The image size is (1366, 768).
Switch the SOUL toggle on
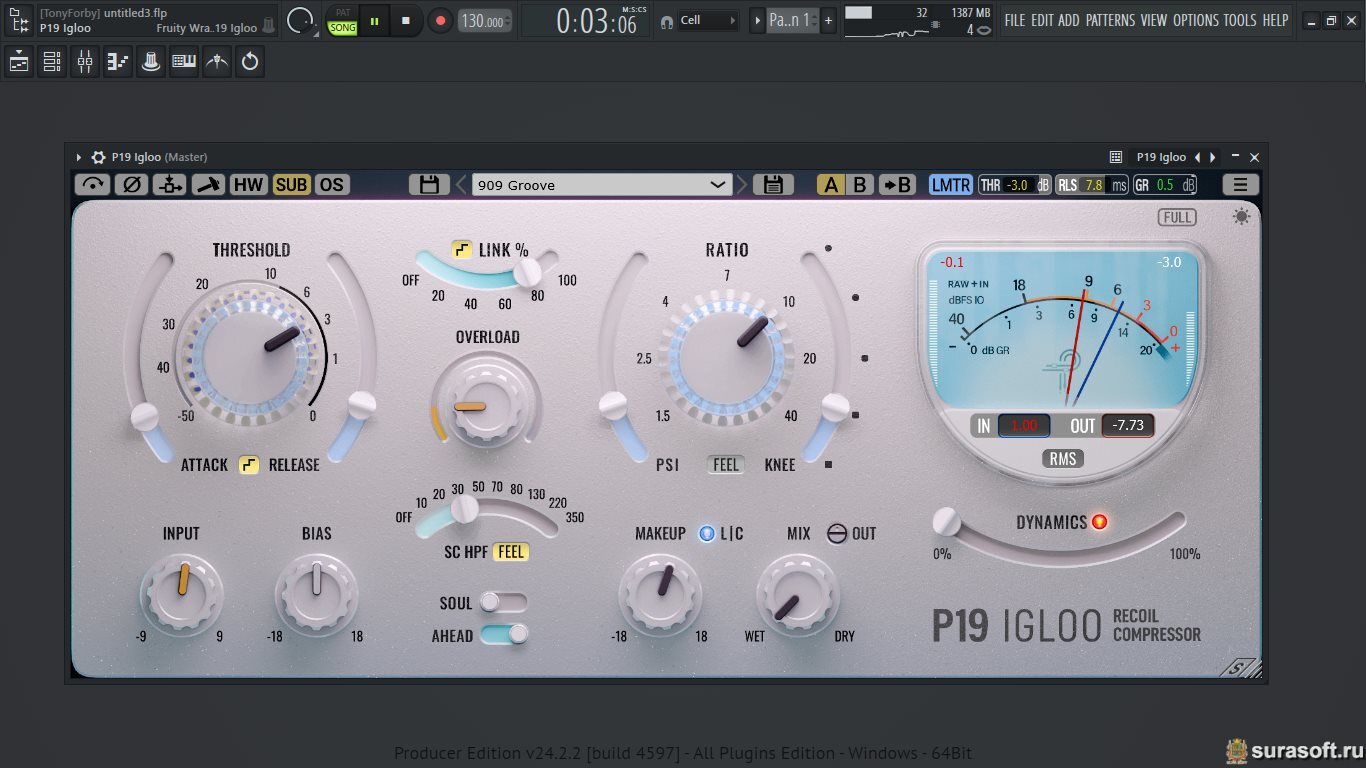(503, 602)
